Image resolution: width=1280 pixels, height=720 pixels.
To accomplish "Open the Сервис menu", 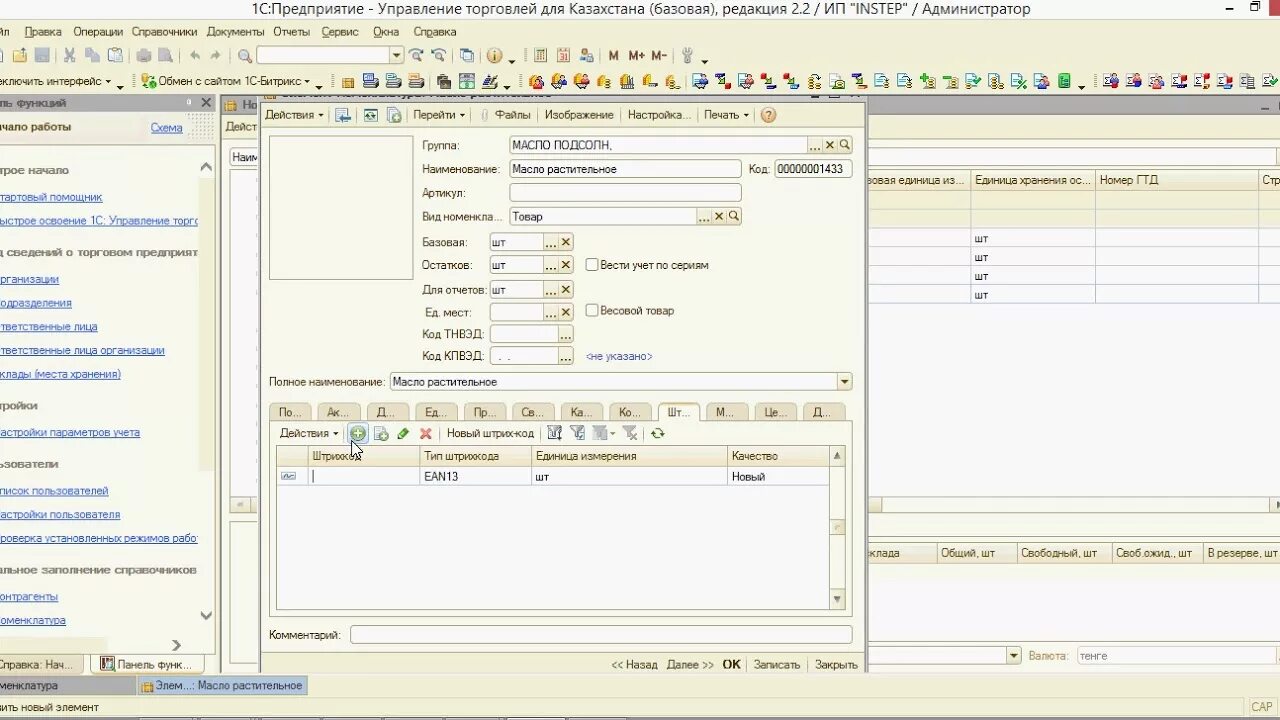I will click(x=340, y=32).
